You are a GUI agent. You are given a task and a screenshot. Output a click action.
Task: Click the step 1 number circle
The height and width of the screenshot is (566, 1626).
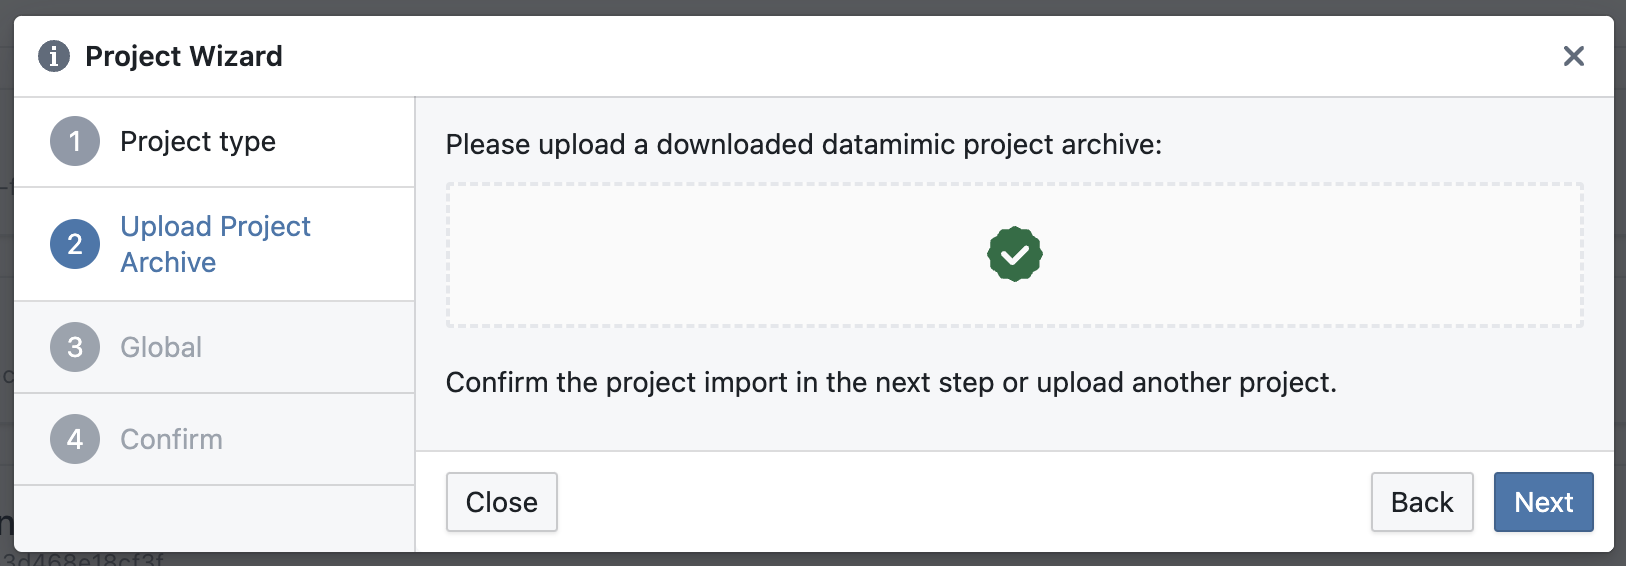point(75,141)
